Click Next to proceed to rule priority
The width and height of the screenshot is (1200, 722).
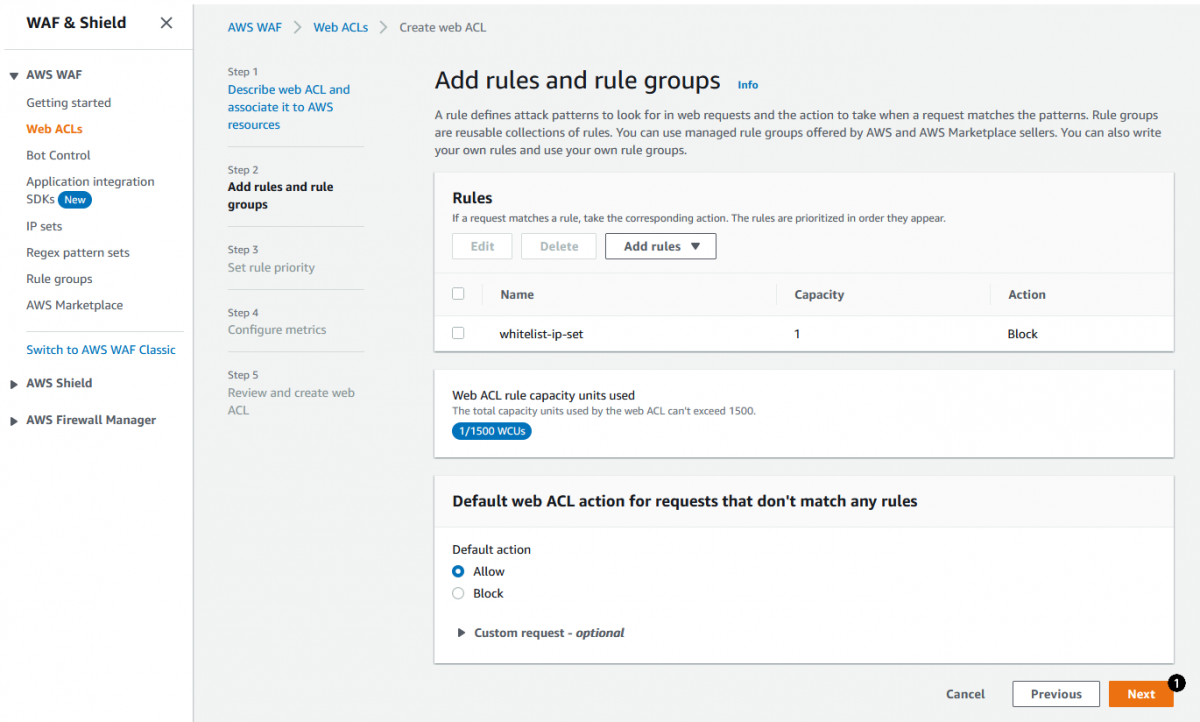point(1140,693)
